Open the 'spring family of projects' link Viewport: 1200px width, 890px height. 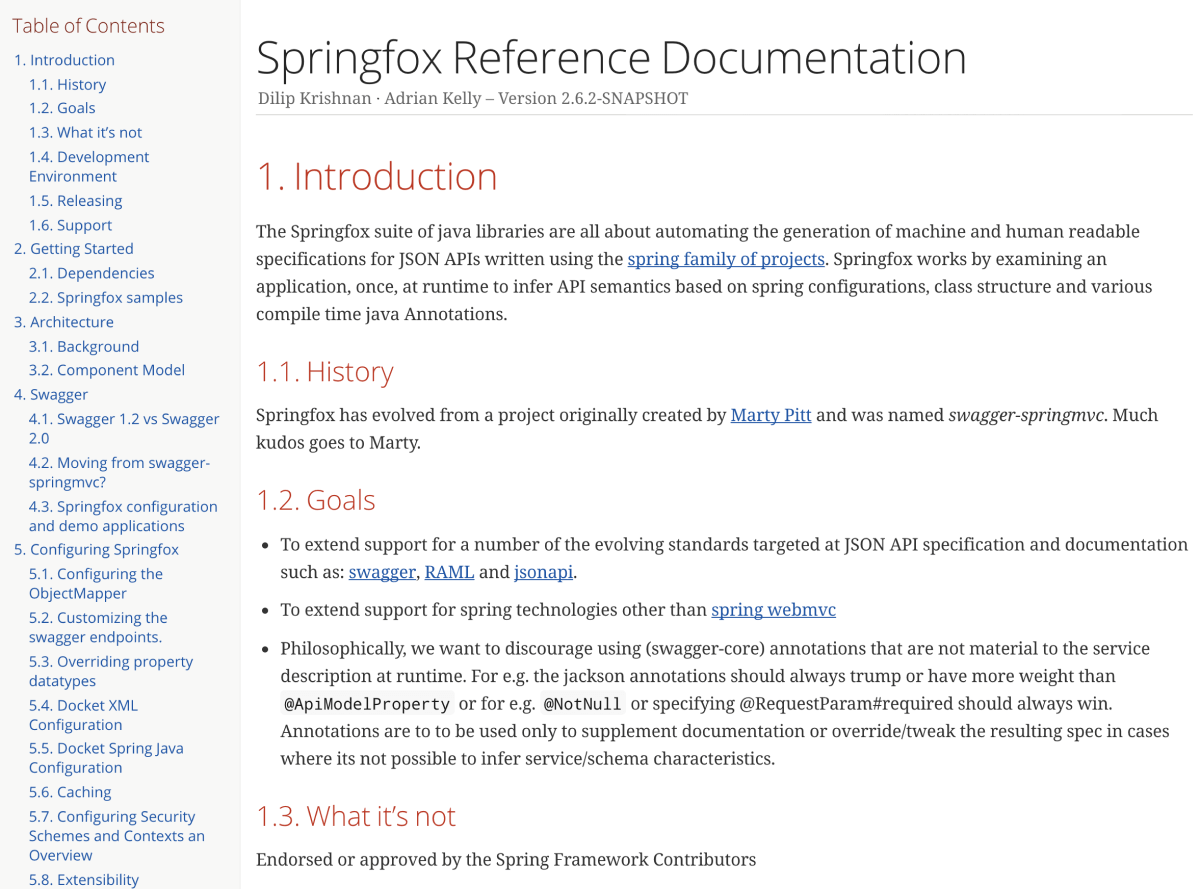pos(726,259)
